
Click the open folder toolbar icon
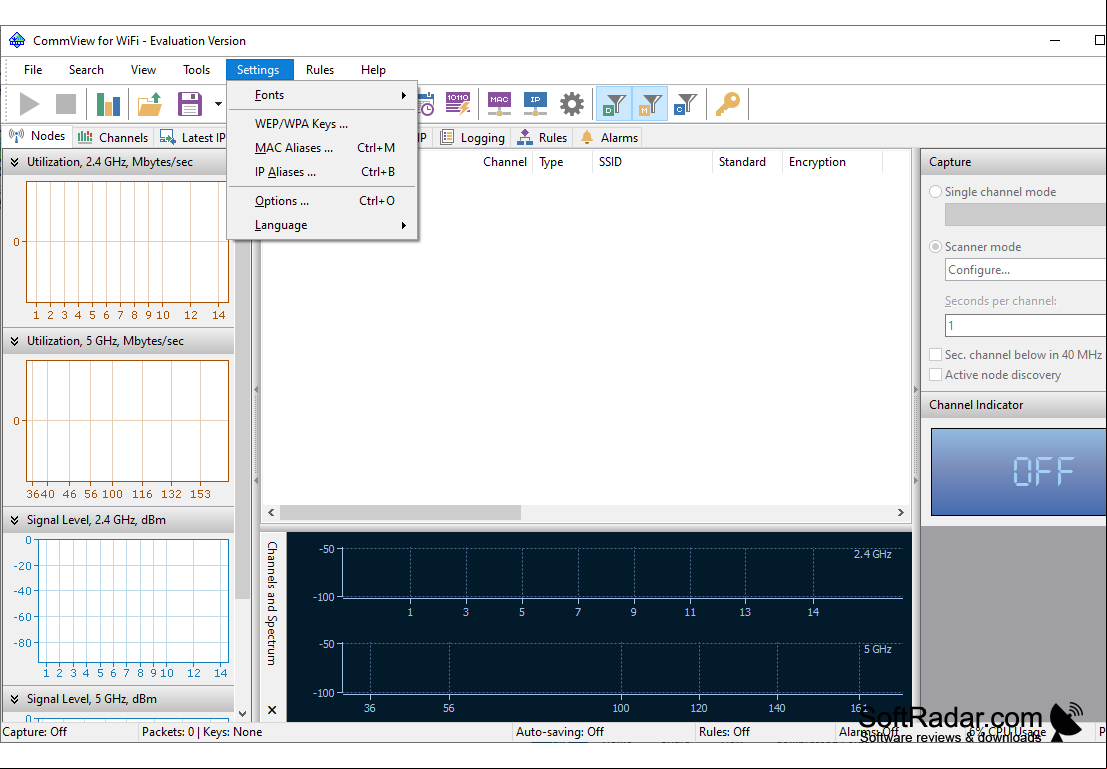[x=150, y=105]
